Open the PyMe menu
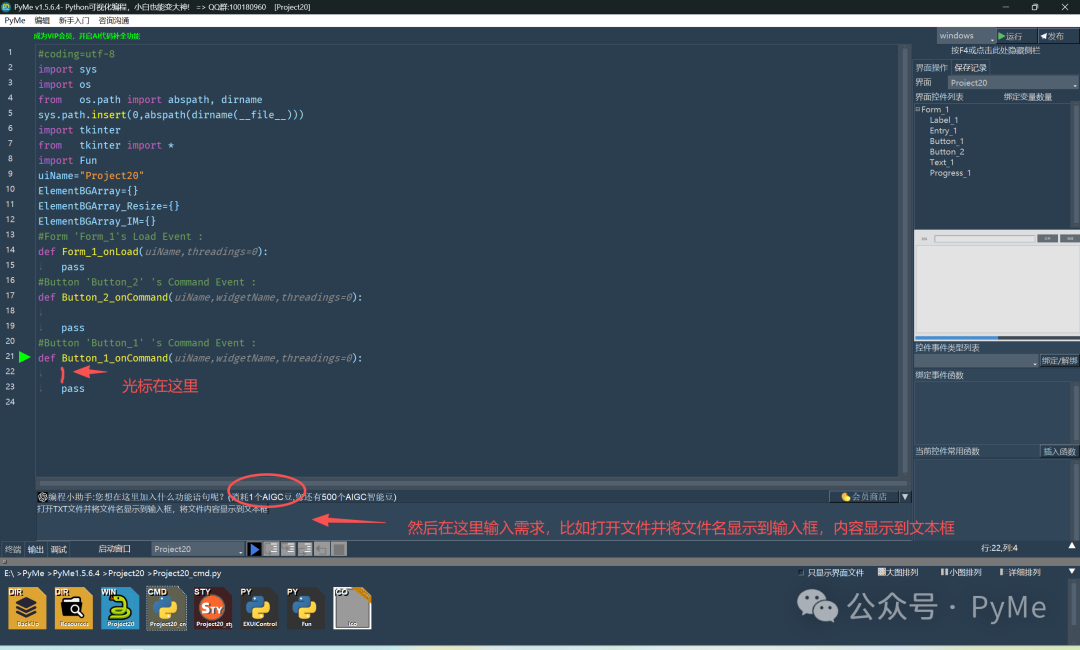 pyautogui.click(x=14, y=21)
